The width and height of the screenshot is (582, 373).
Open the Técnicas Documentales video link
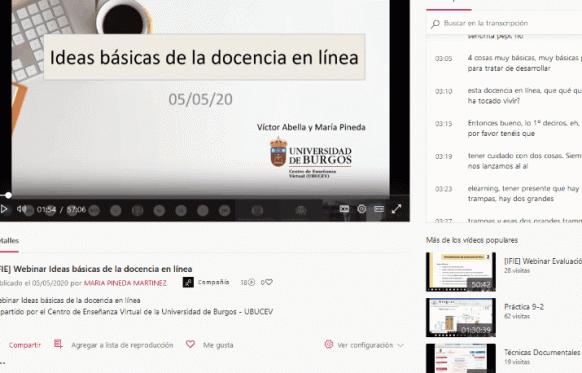pos(543,352)
